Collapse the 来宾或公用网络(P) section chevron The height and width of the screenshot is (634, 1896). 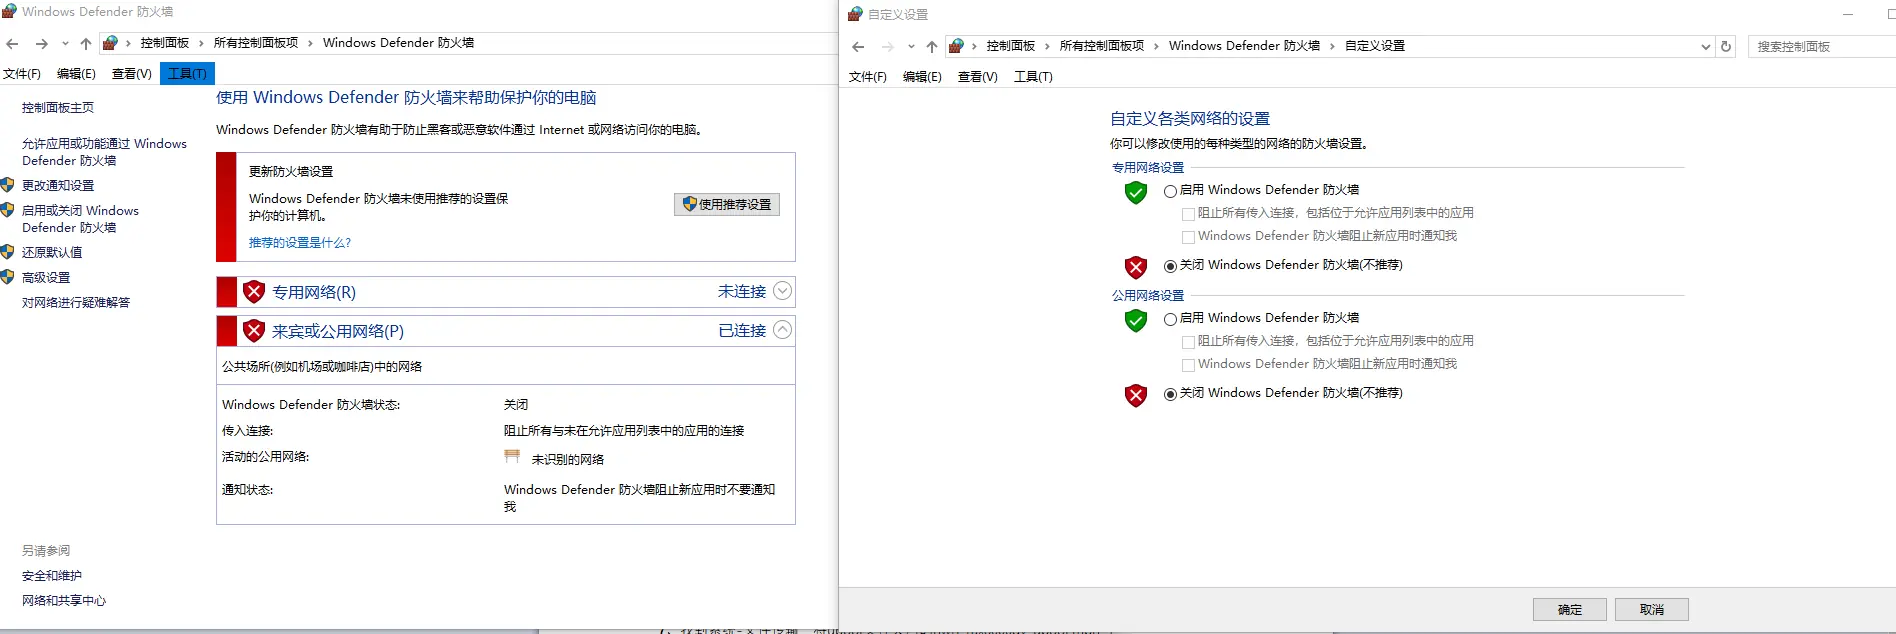(x=783, y=330)
